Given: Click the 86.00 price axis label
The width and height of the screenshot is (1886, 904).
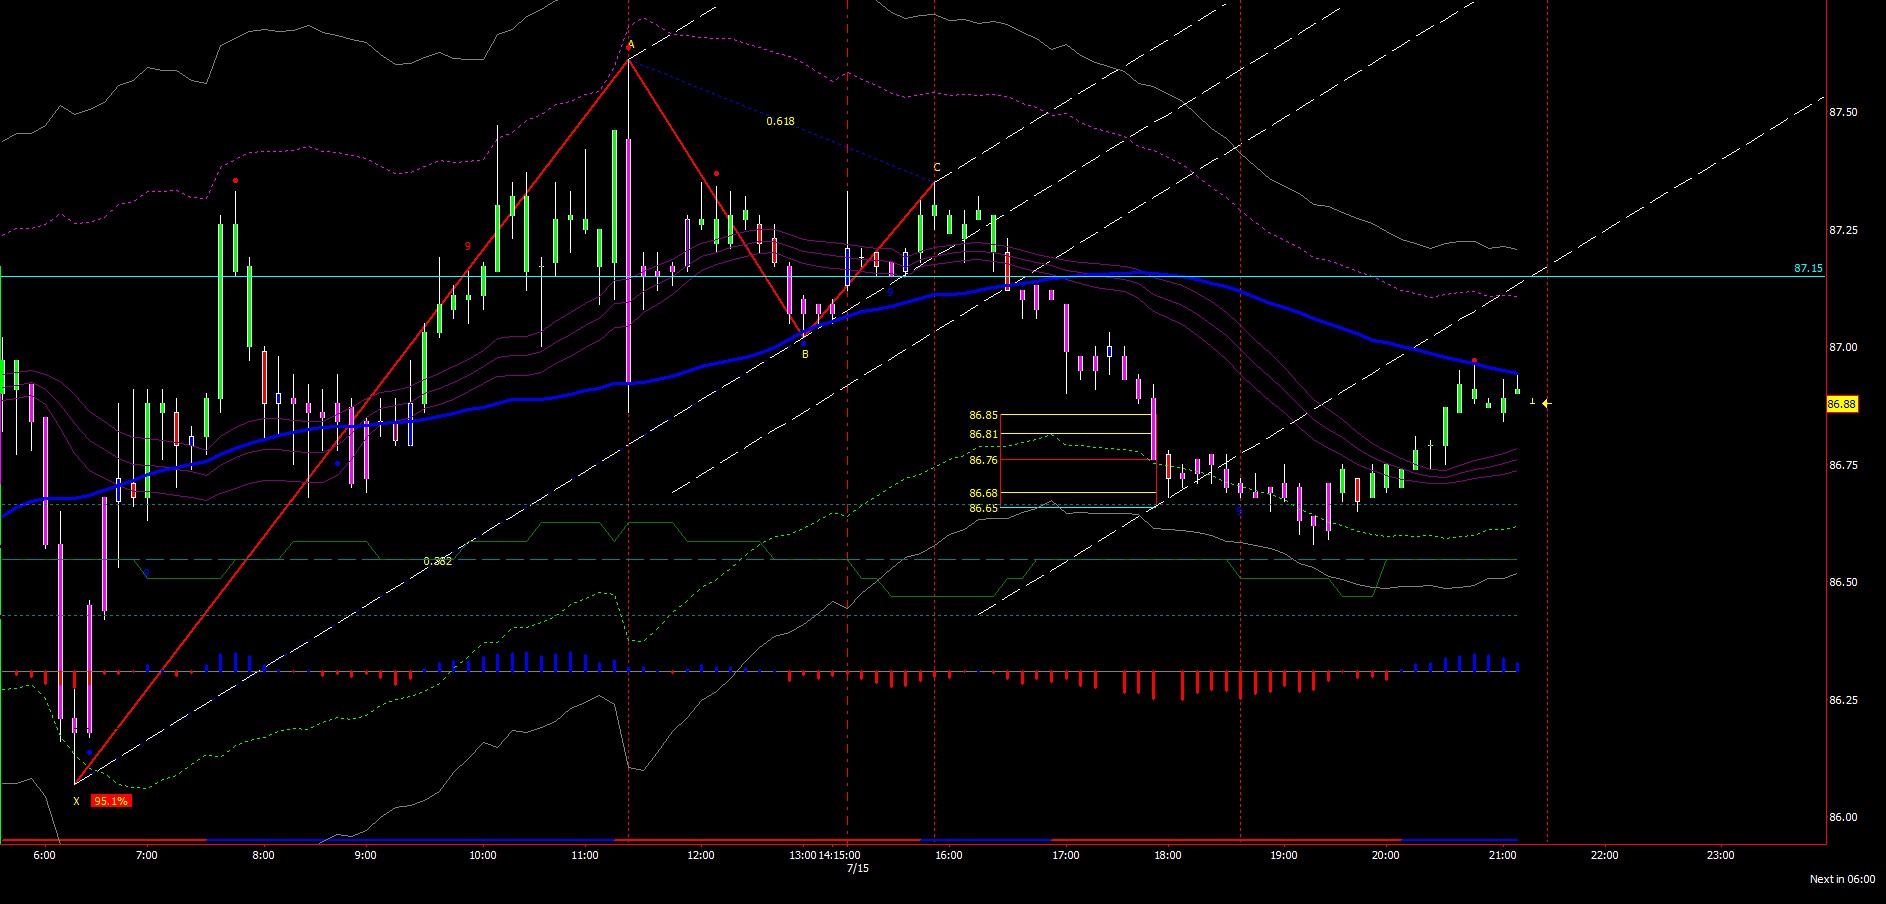Looking at the screenshot, I should 1843,817.
